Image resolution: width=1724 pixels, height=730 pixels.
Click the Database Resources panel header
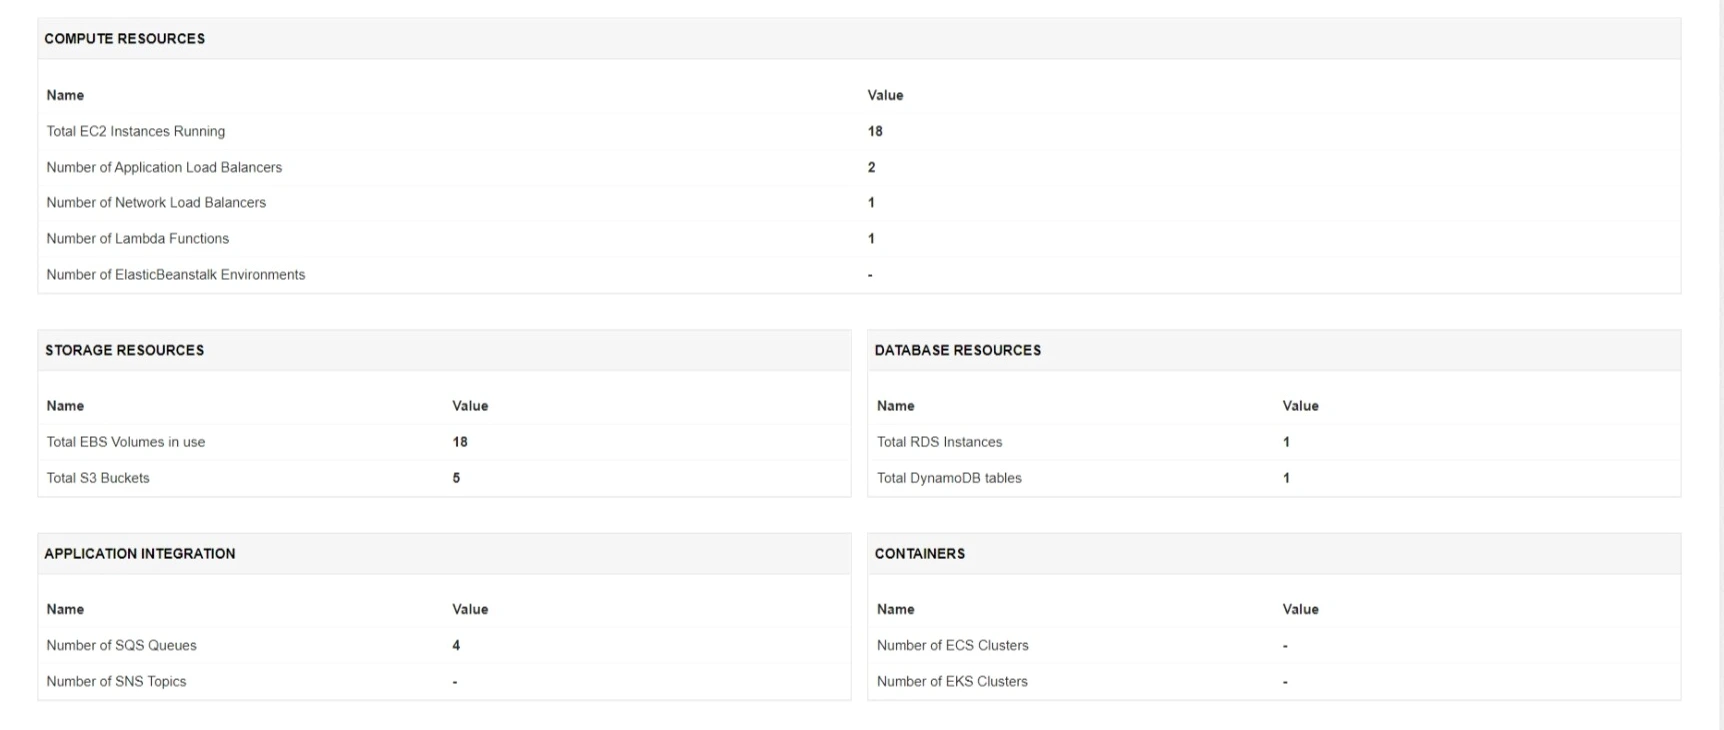(958, 350)
